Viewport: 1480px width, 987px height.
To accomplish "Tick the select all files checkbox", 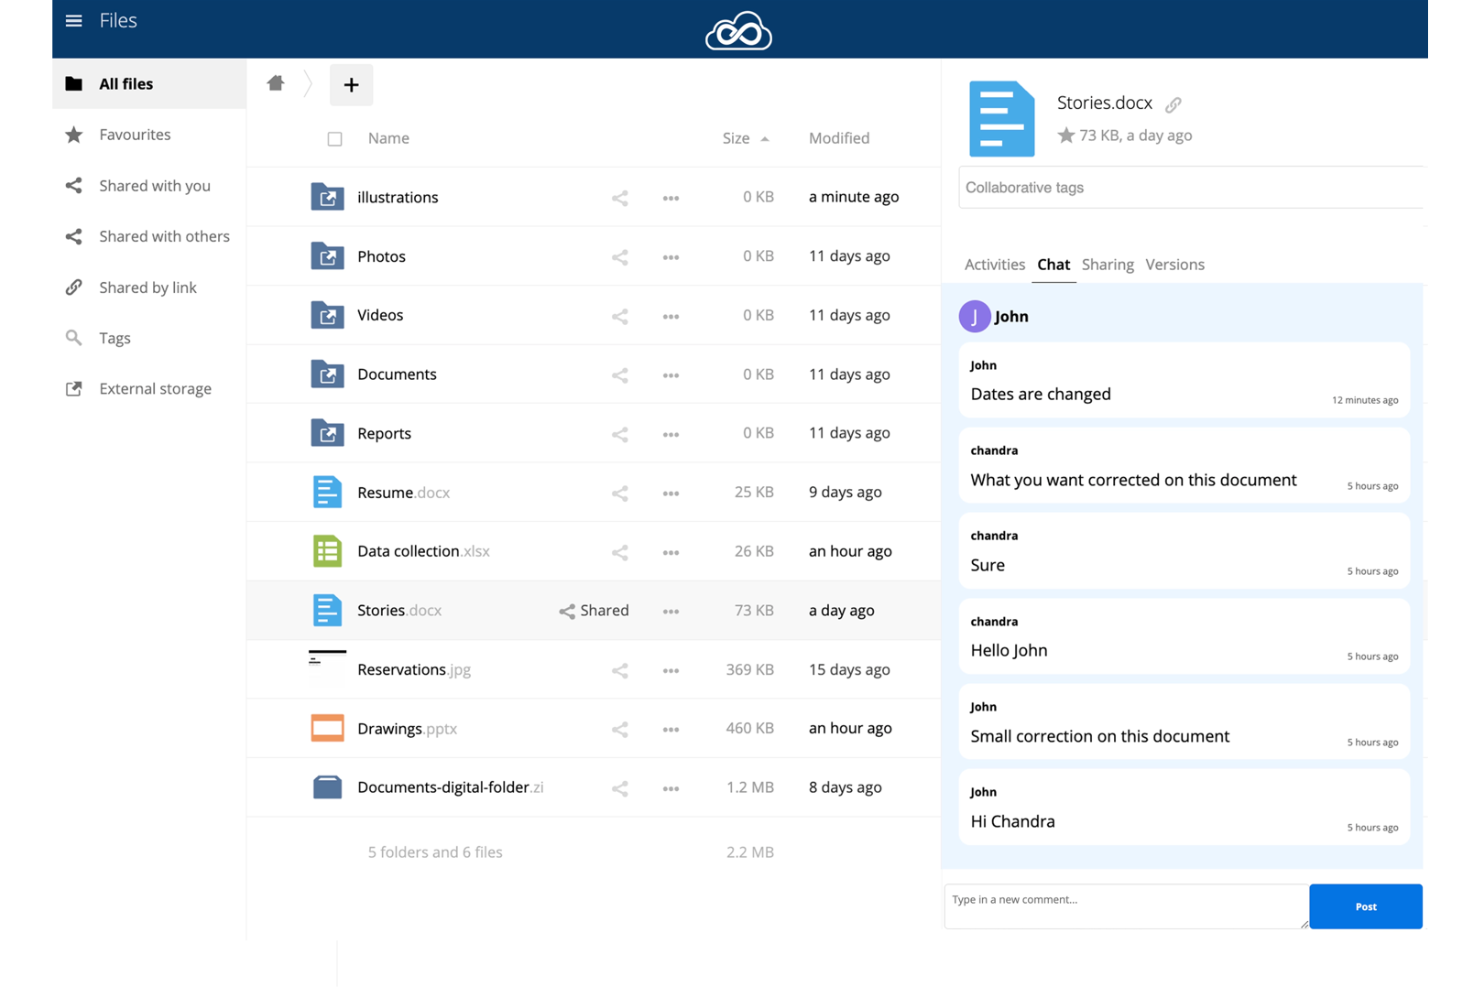I will coord(335,139).
